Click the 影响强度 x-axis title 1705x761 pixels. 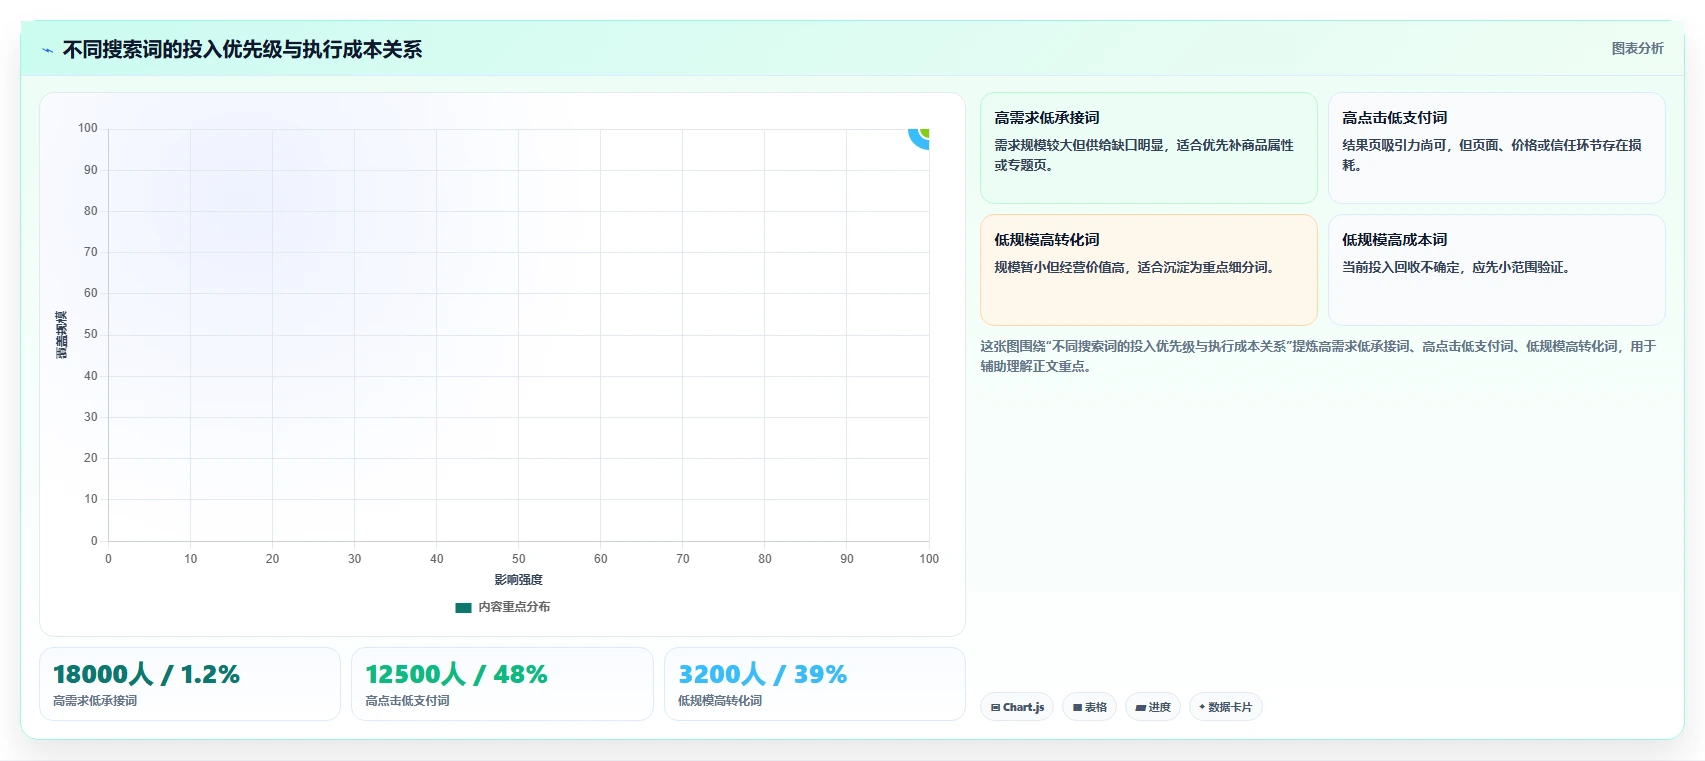(x=518, y=580)
